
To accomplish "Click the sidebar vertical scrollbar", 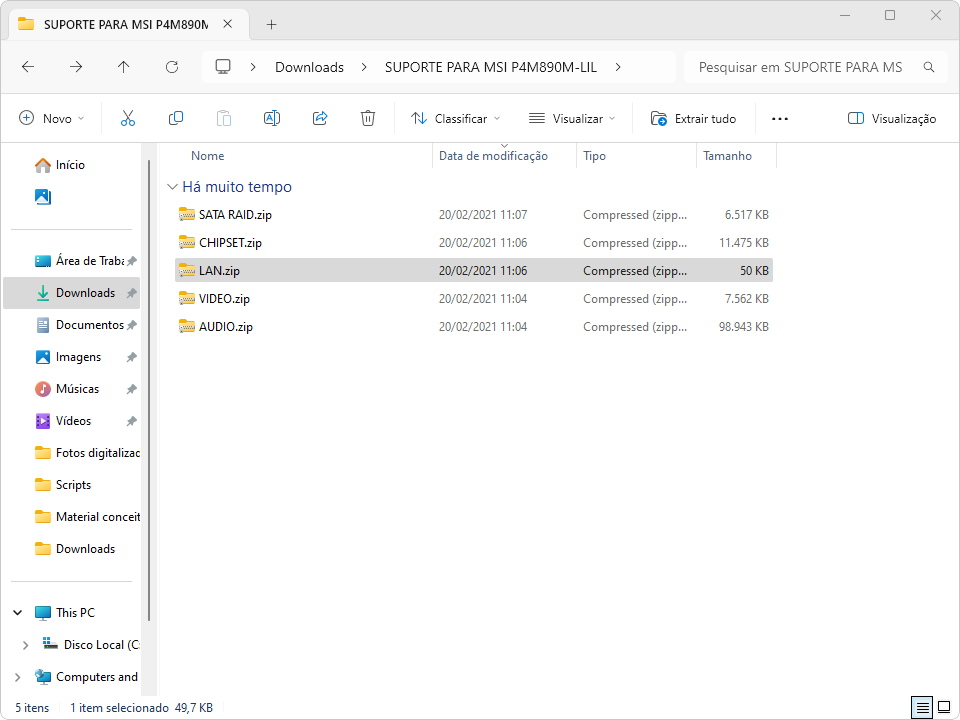I will [149, 391].
